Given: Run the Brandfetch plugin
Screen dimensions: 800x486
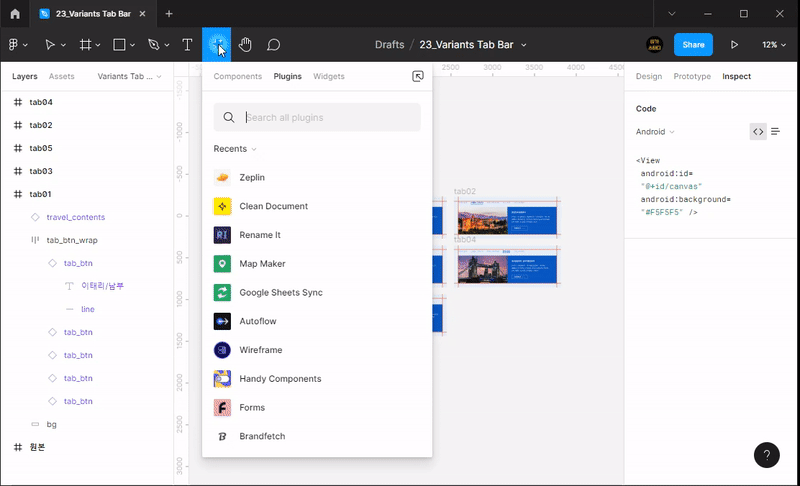Looking at the screenshot, I should click(x=317, y=437).
